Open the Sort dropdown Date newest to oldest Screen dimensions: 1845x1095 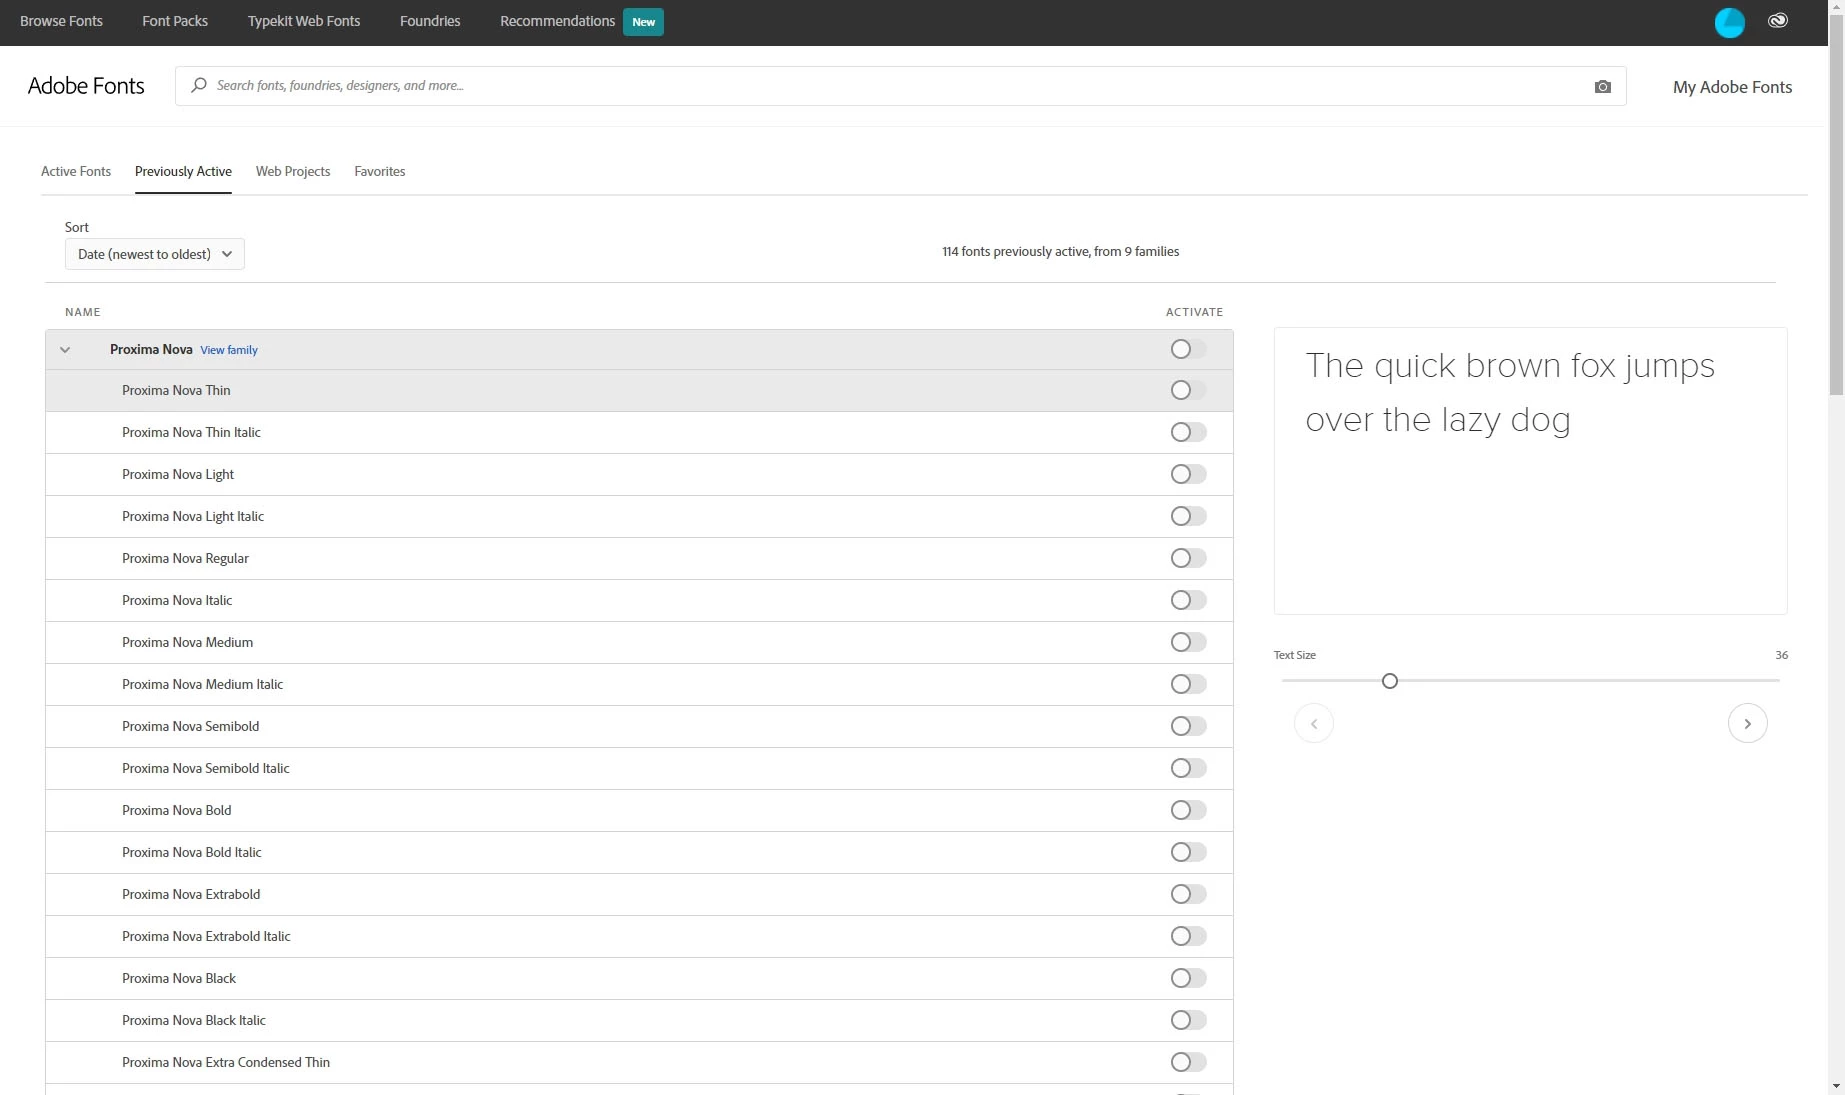click(155, 254)
